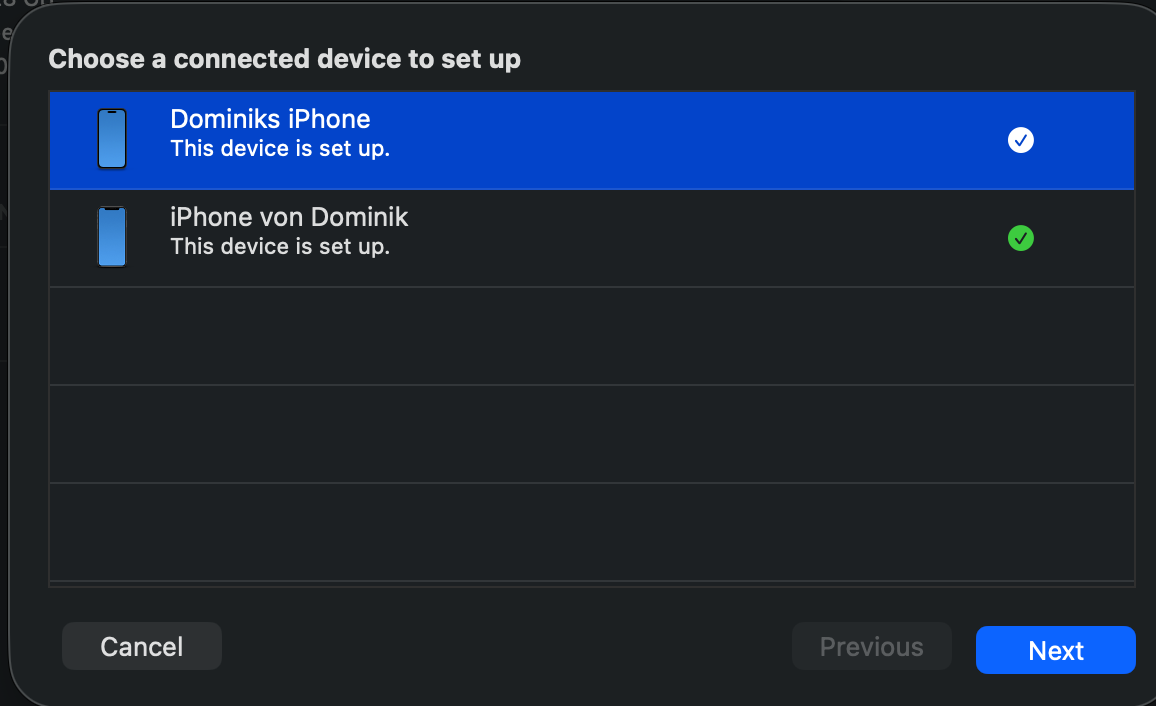Go back using the Previous button

pos(871,647)
